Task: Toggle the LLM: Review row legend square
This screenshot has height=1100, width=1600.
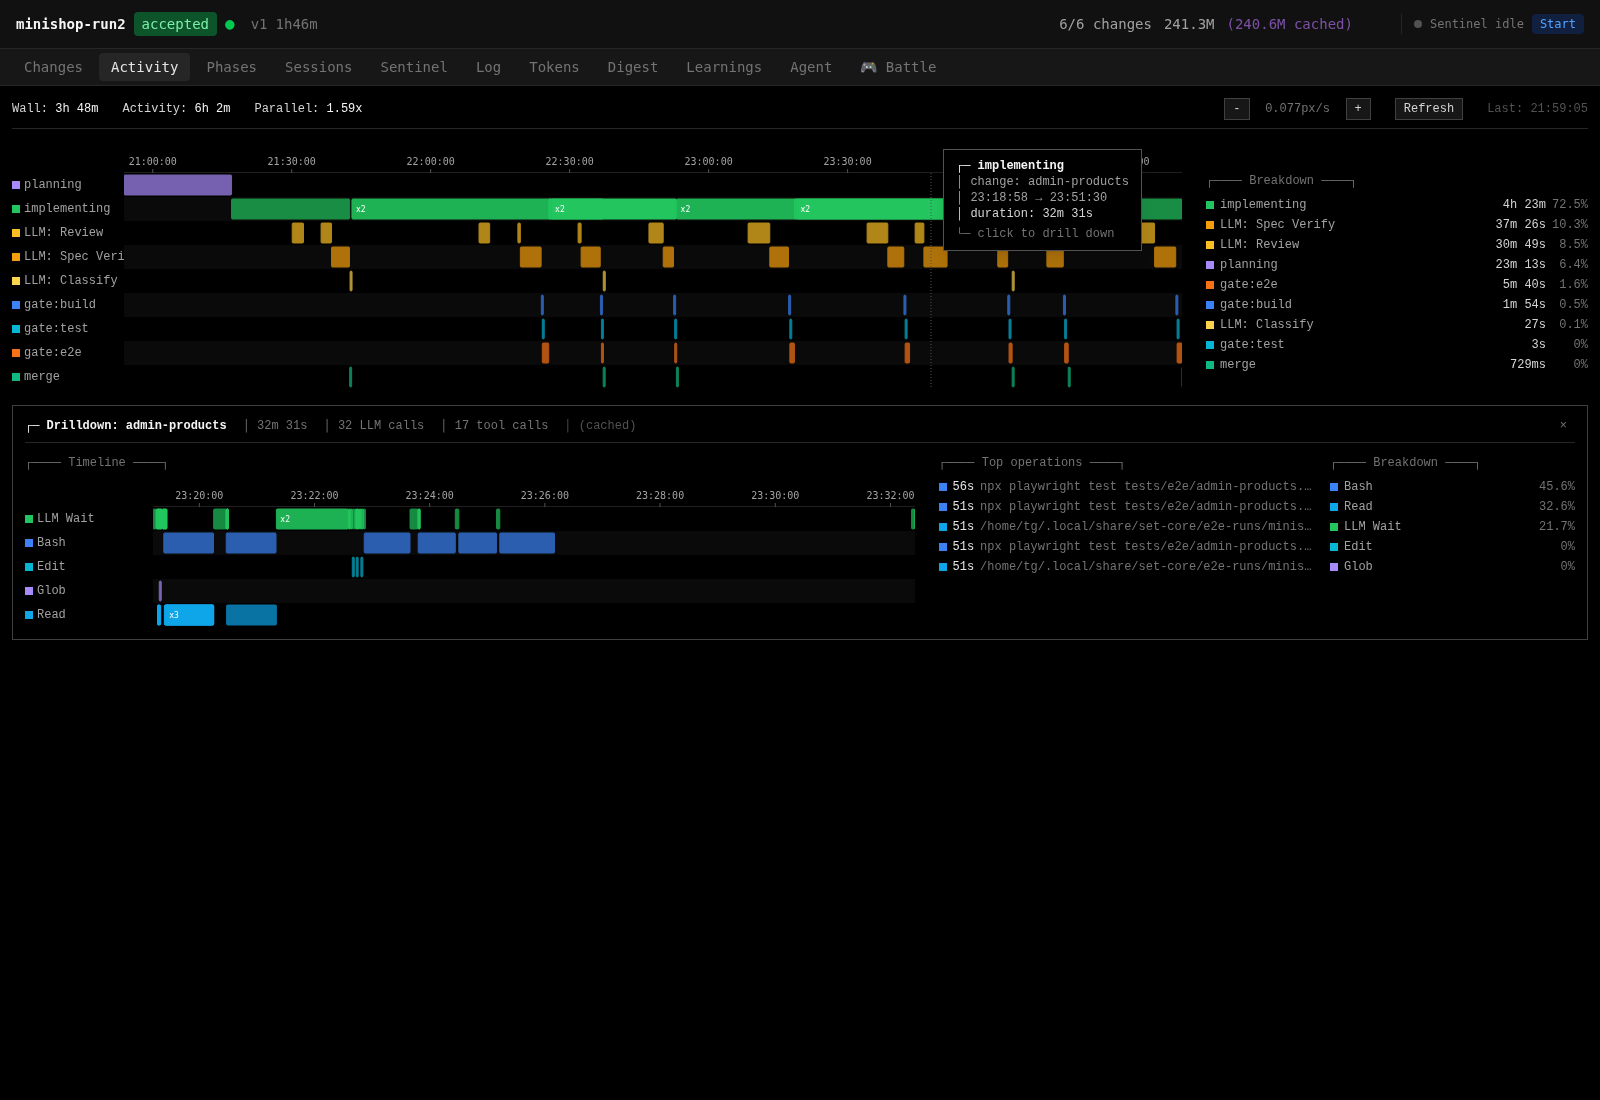Action: click(14, 232)
